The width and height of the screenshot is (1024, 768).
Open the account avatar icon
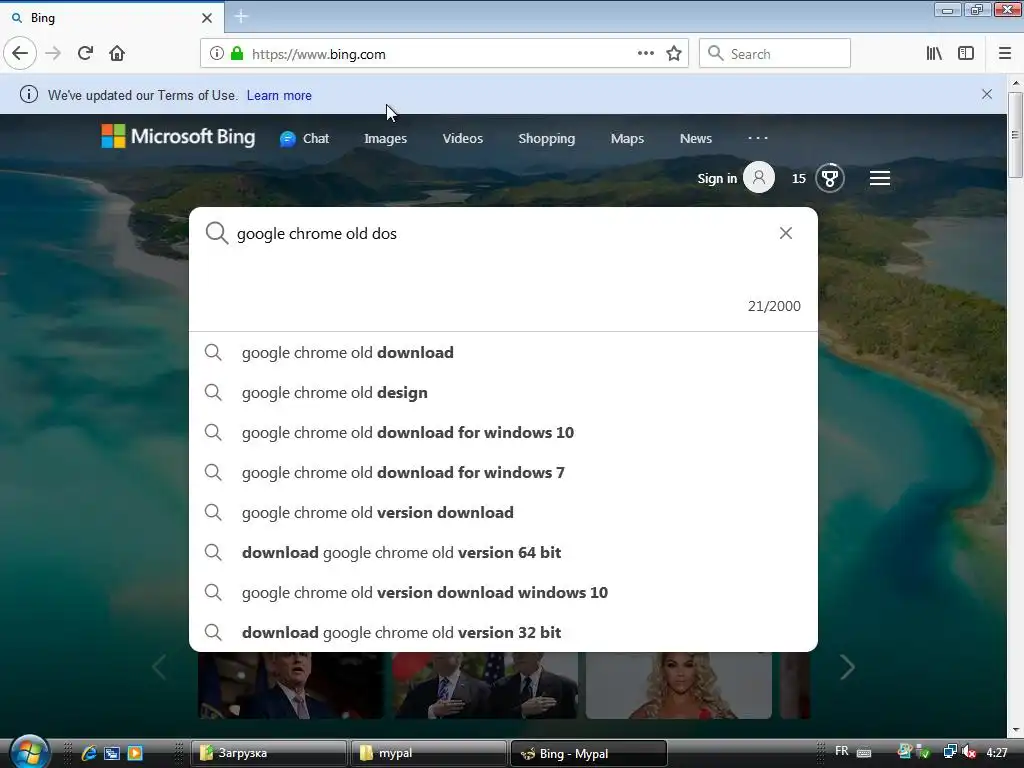pos(759,178)
